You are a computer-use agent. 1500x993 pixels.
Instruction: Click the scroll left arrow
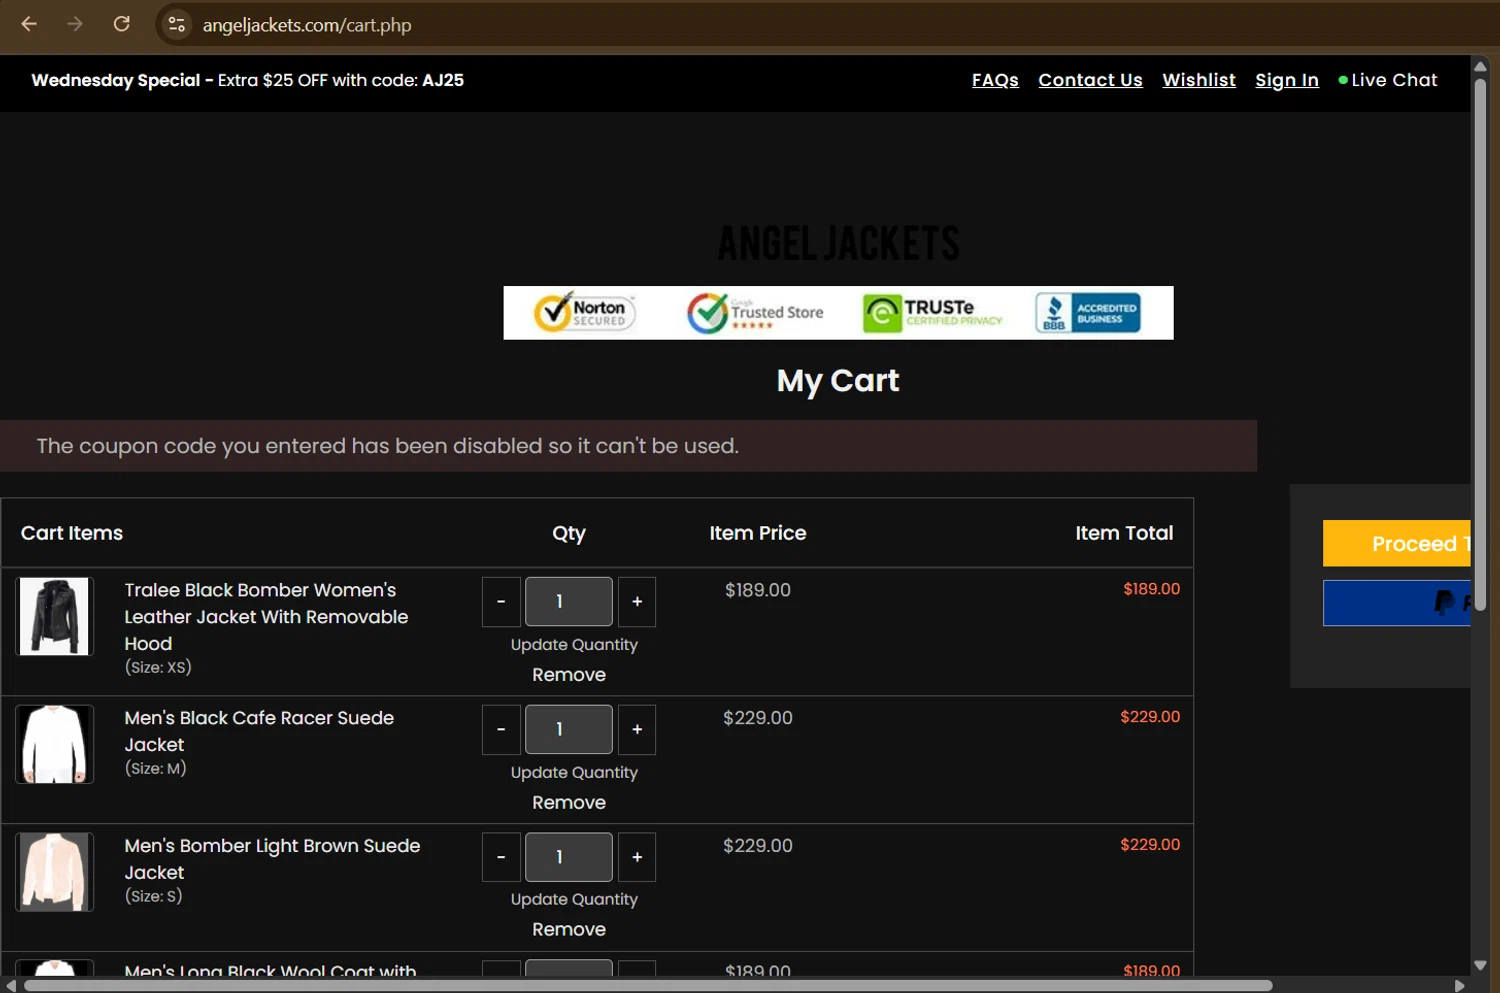coord(11,985)
